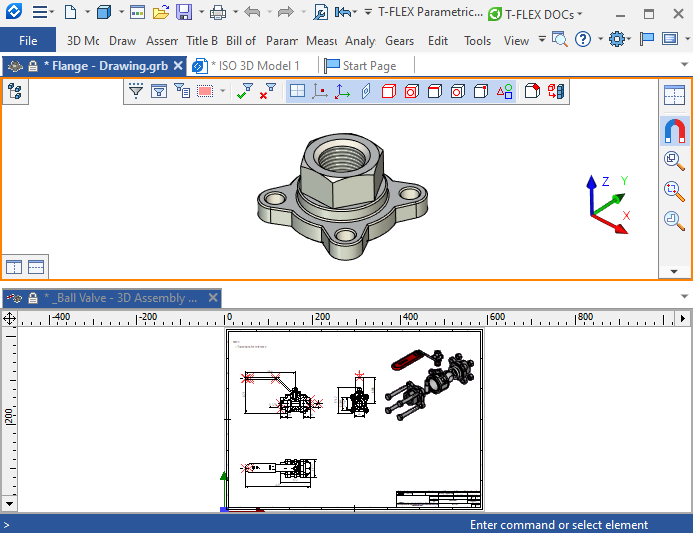Open the search commands magnifier icon

pos(560,39)
